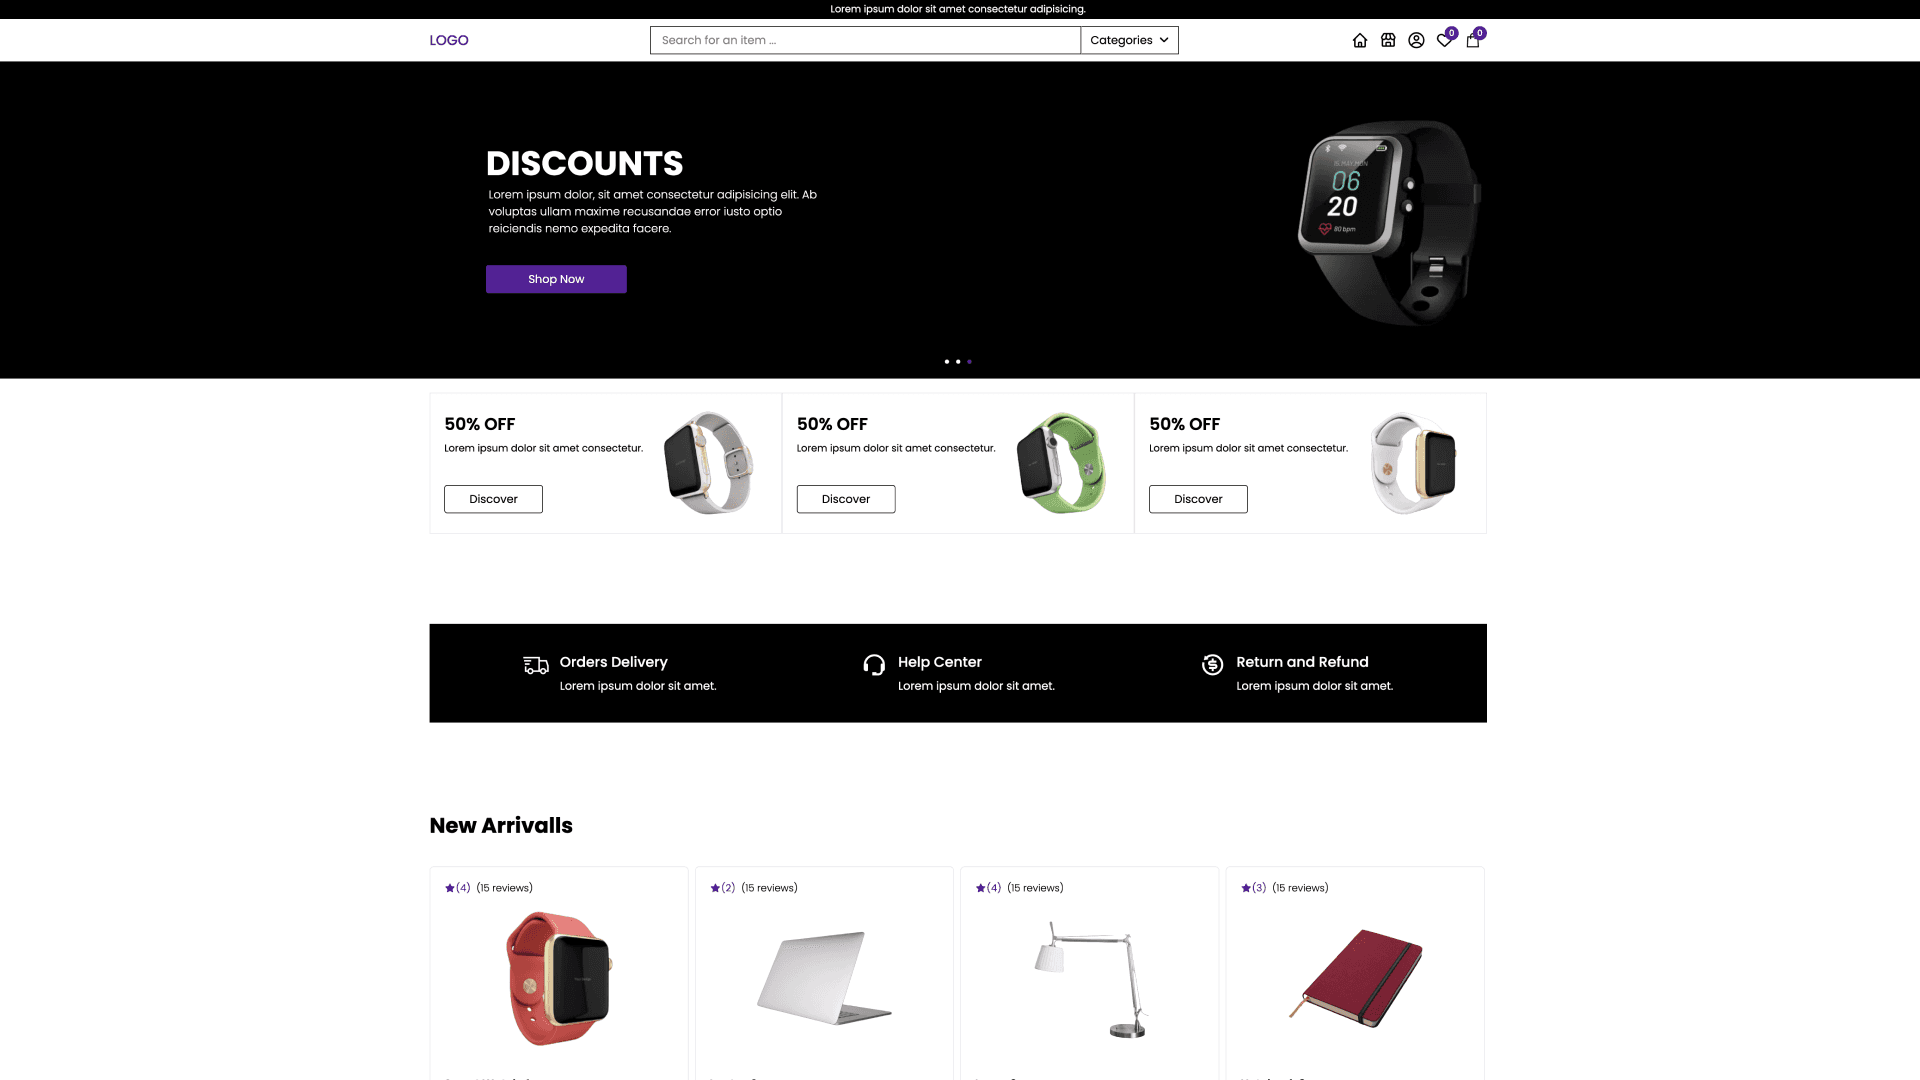Click the Shop Now button
Screen dimensions: 1920x1080
[556, 279]
